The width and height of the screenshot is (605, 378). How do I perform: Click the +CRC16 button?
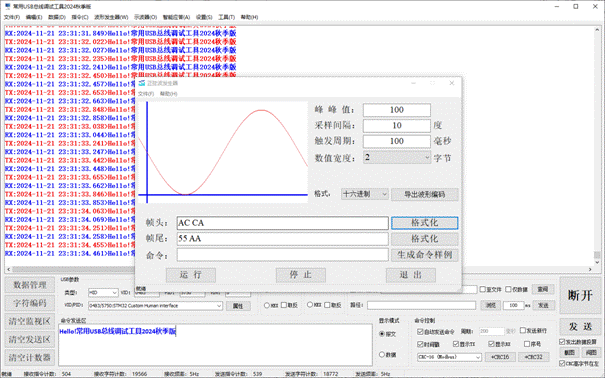500,357
